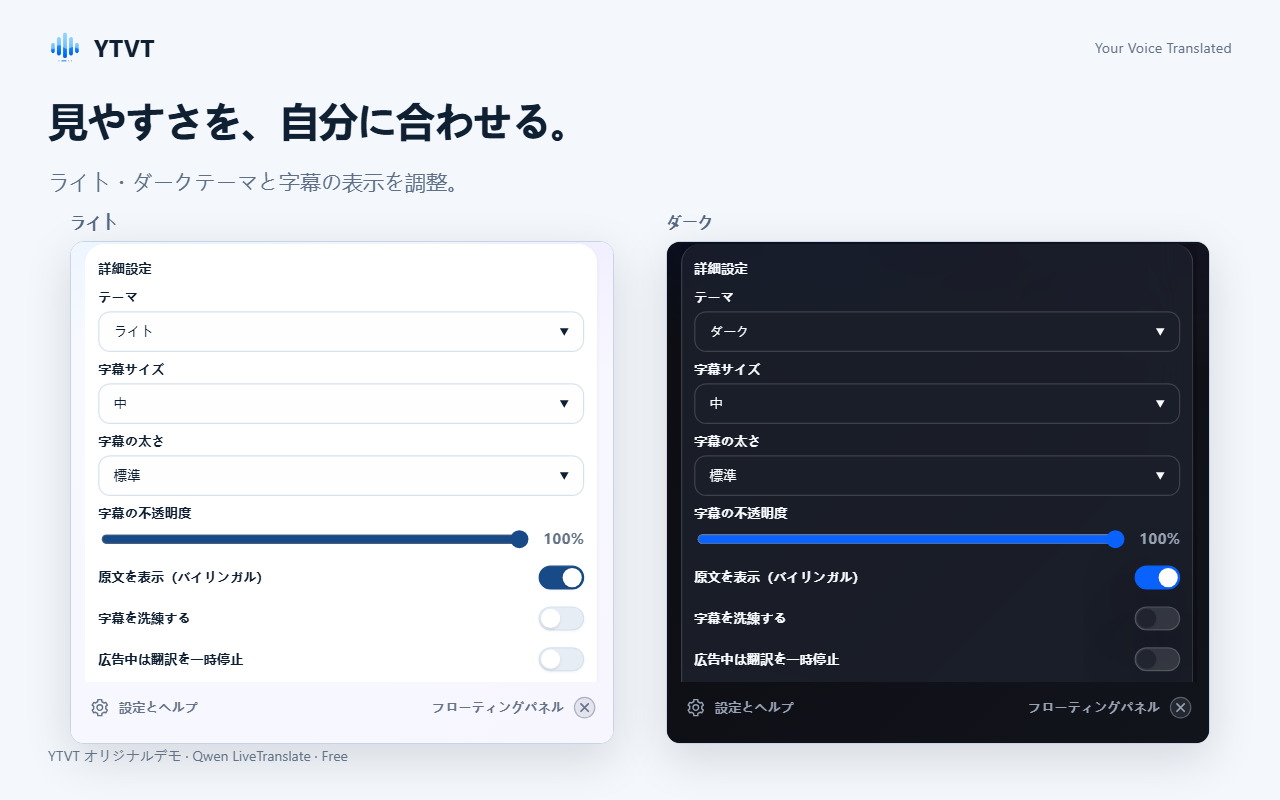Close floating panel in dark theme card

click(x=1181, y=707)
